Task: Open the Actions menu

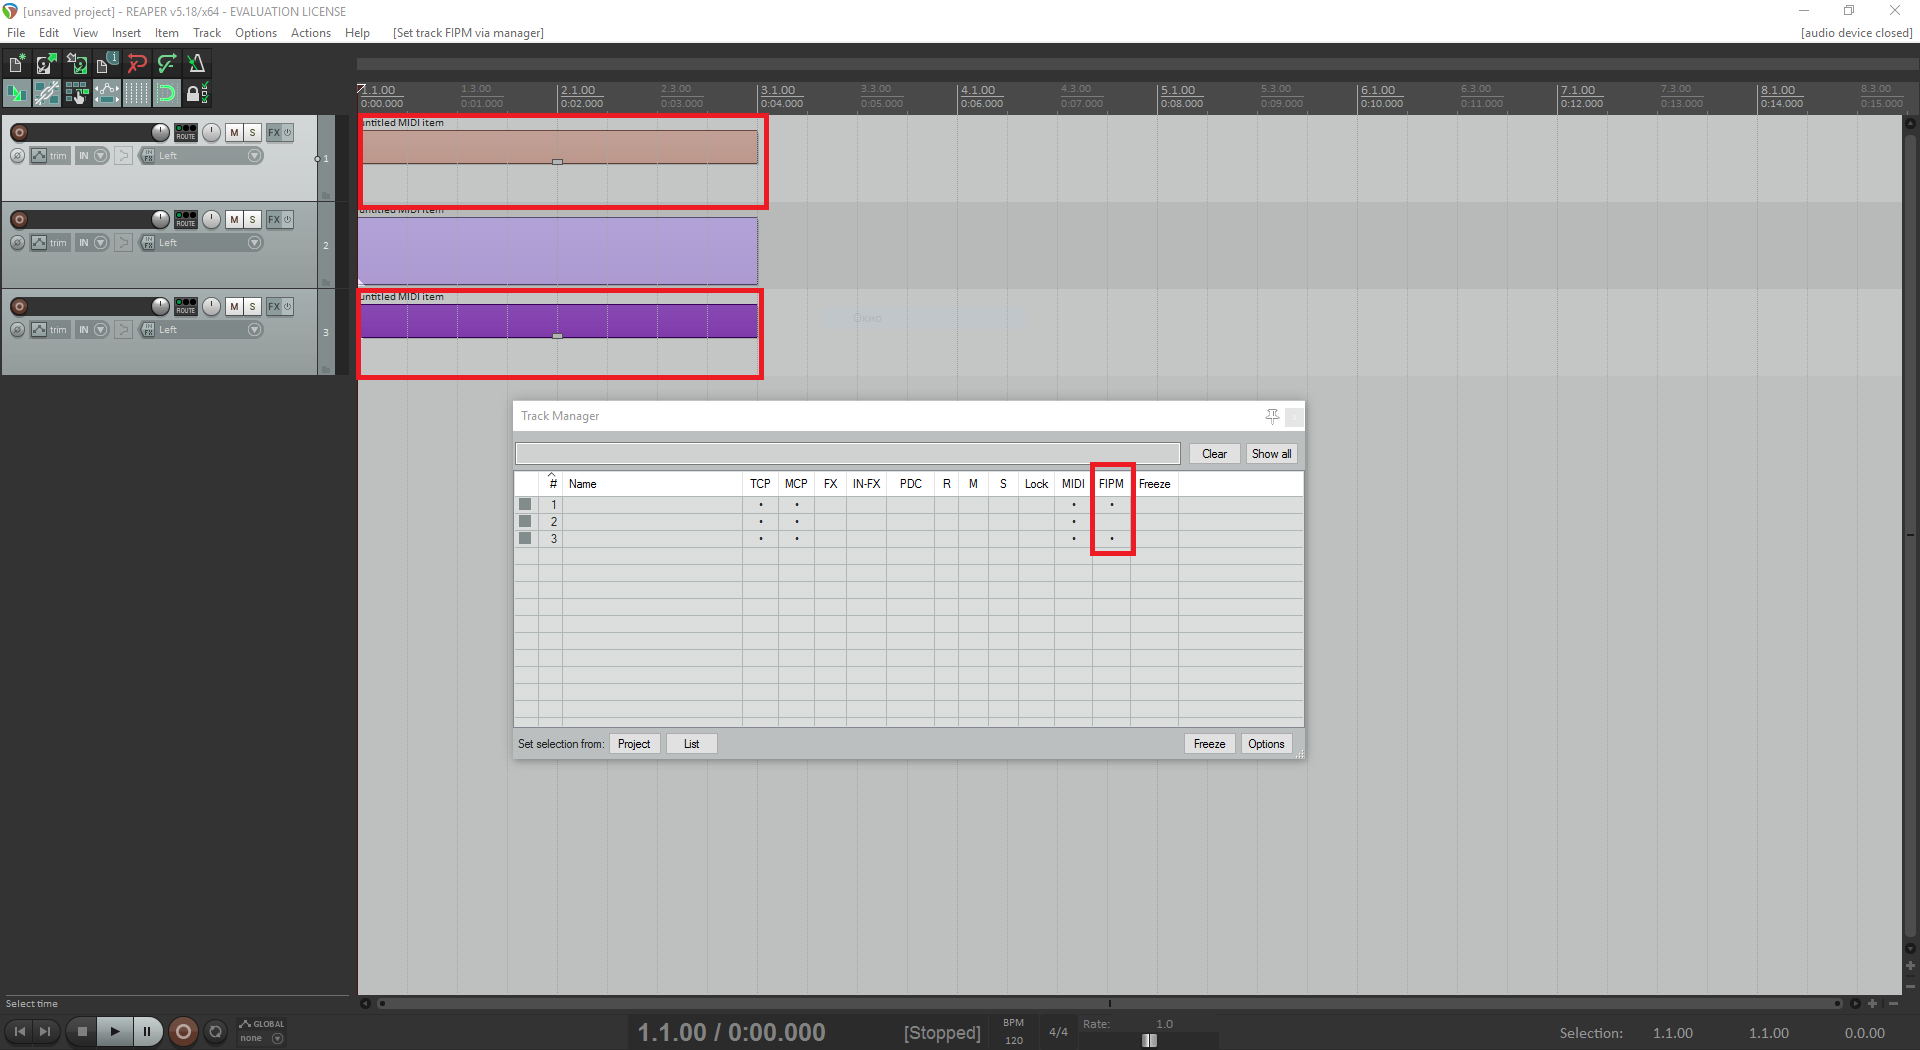Action: point(310,33)
